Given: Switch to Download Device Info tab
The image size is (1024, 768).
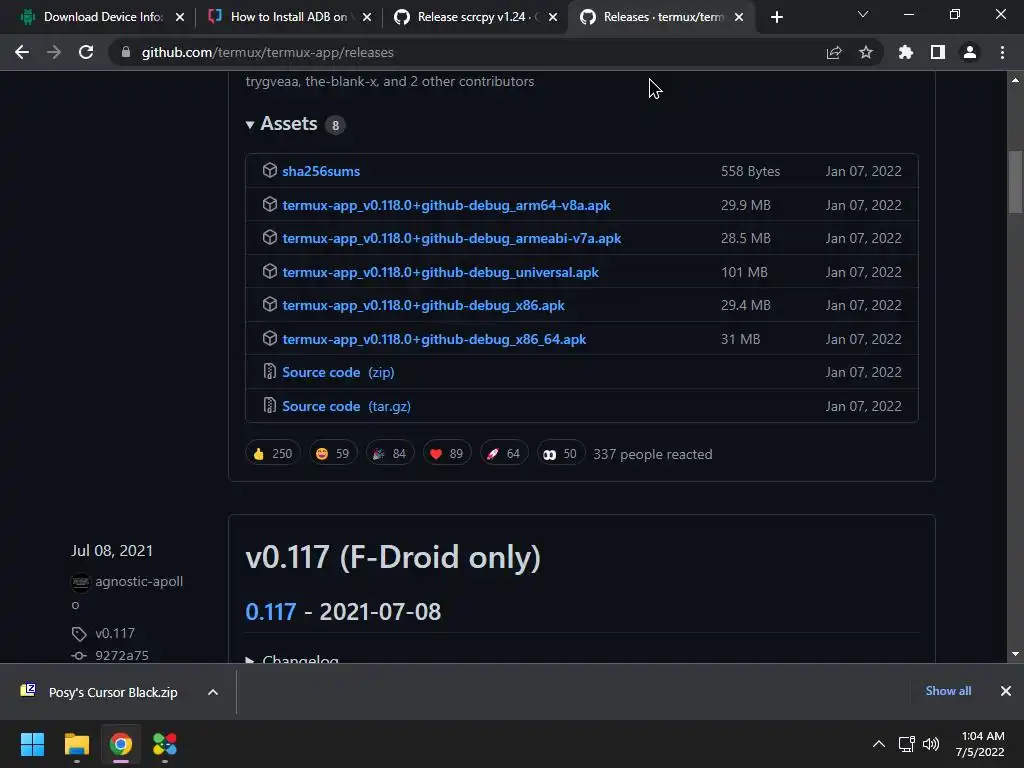Looking at the screenshot, I should click(93, 17).
